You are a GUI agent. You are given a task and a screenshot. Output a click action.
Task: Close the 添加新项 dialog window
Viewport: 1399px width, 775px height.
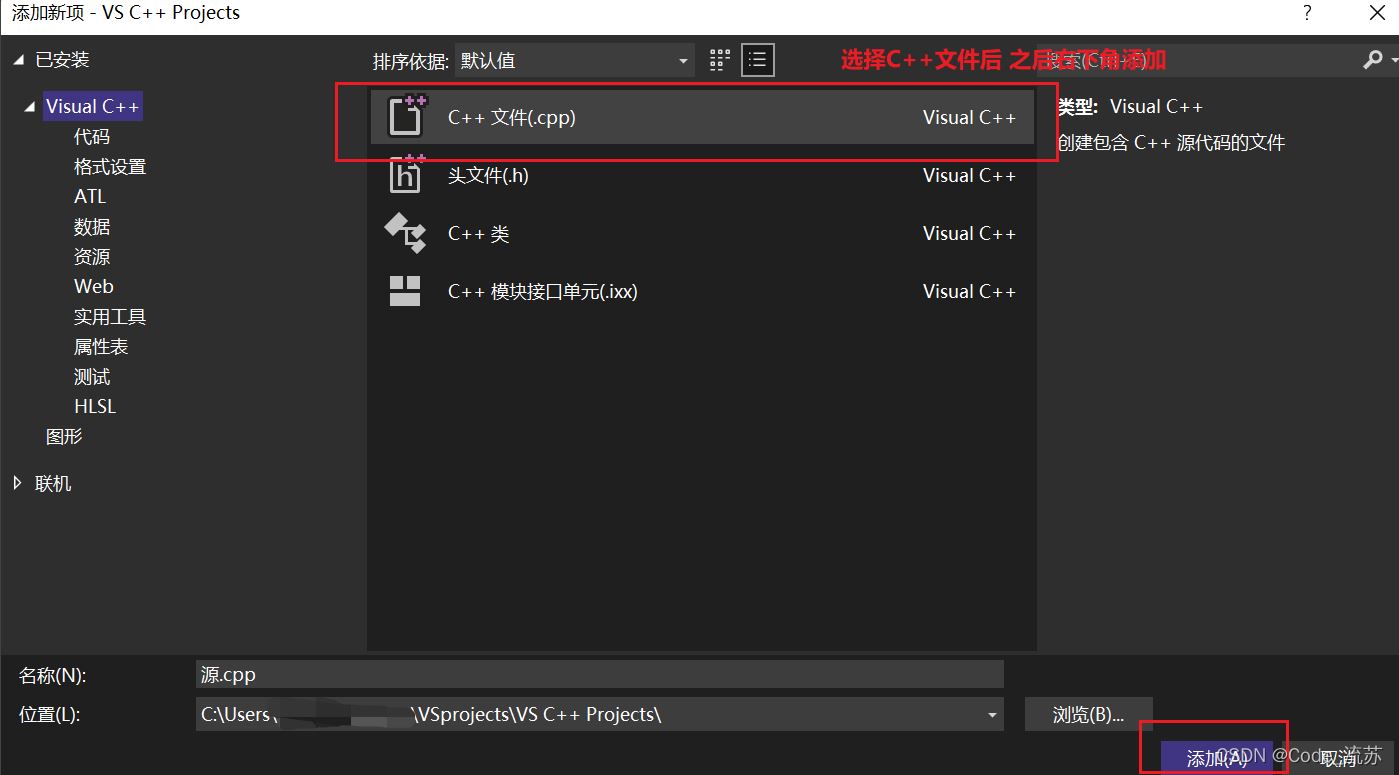[1375, 13]
